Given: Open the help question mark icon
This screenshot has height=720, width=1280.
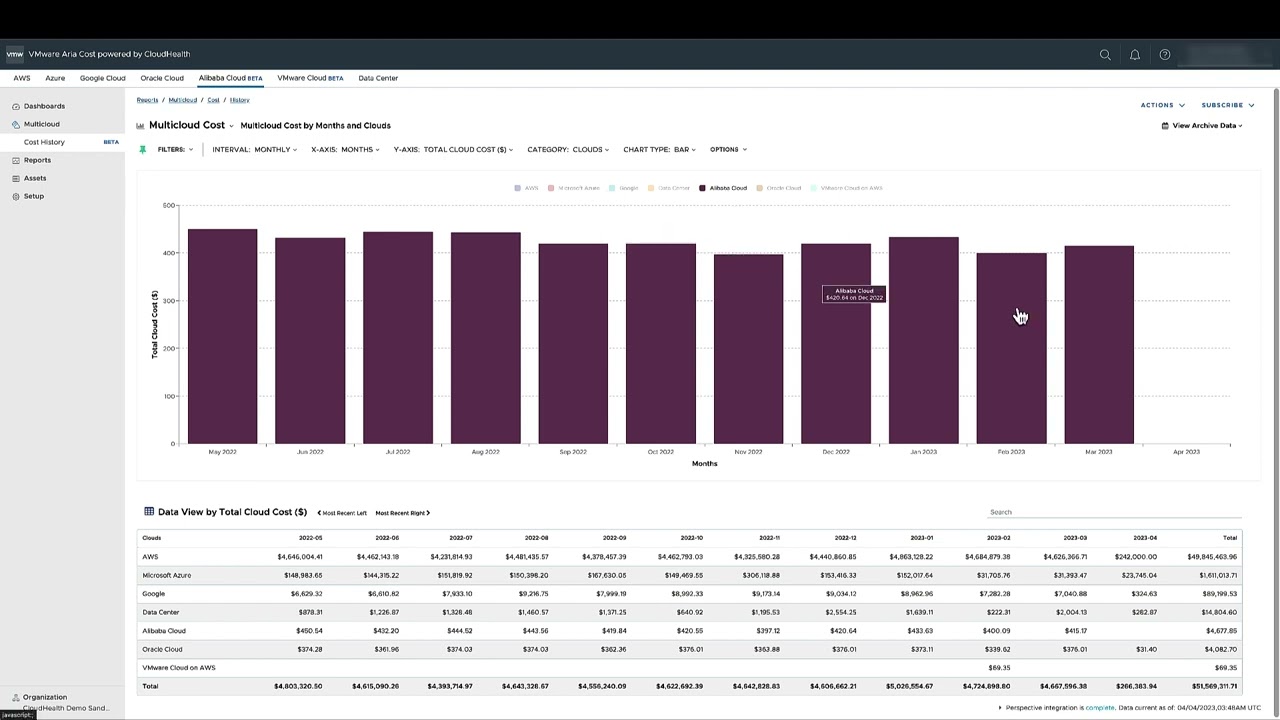Looking at the screenshot, I should click(x=1165, y=54).
